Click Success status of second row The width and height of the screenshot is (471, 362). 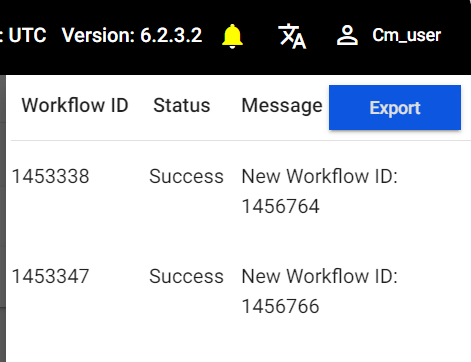pyautogui.click(x=186, y=276)
